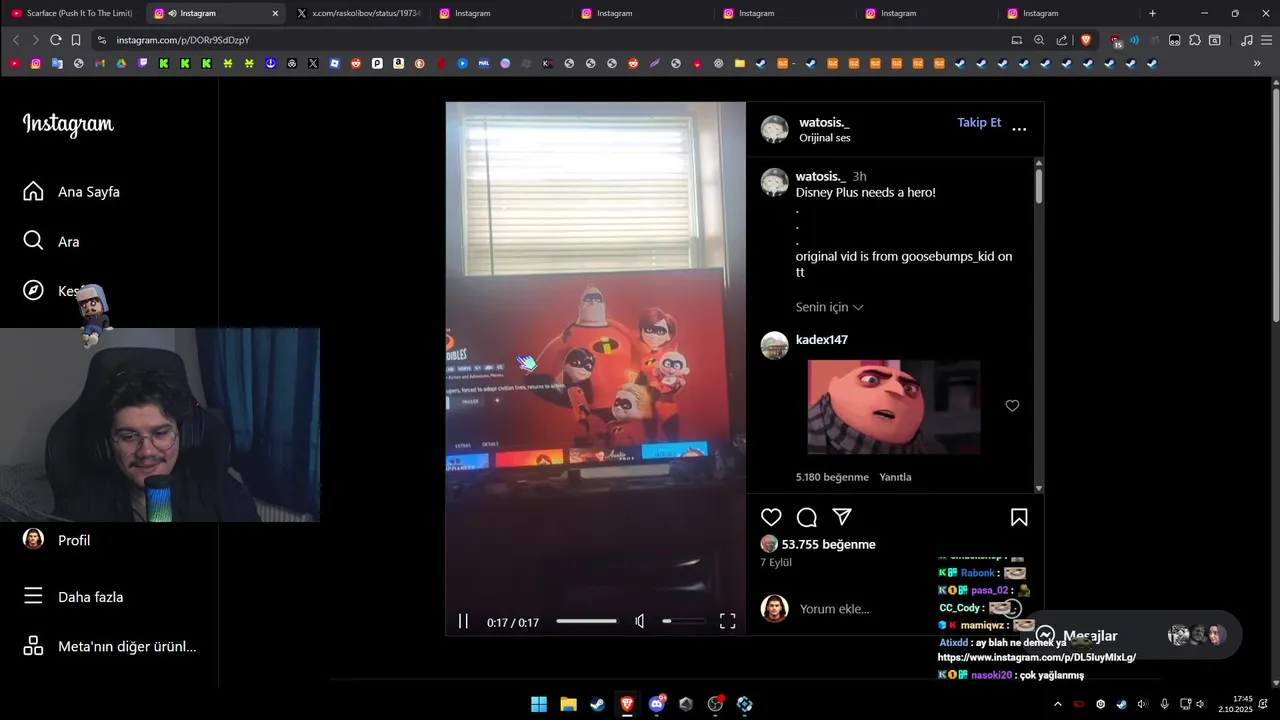This screenshot has height=720, width=1280.
Task: Enter fullscreen mode for the video
Action: (x=728, y=622)
